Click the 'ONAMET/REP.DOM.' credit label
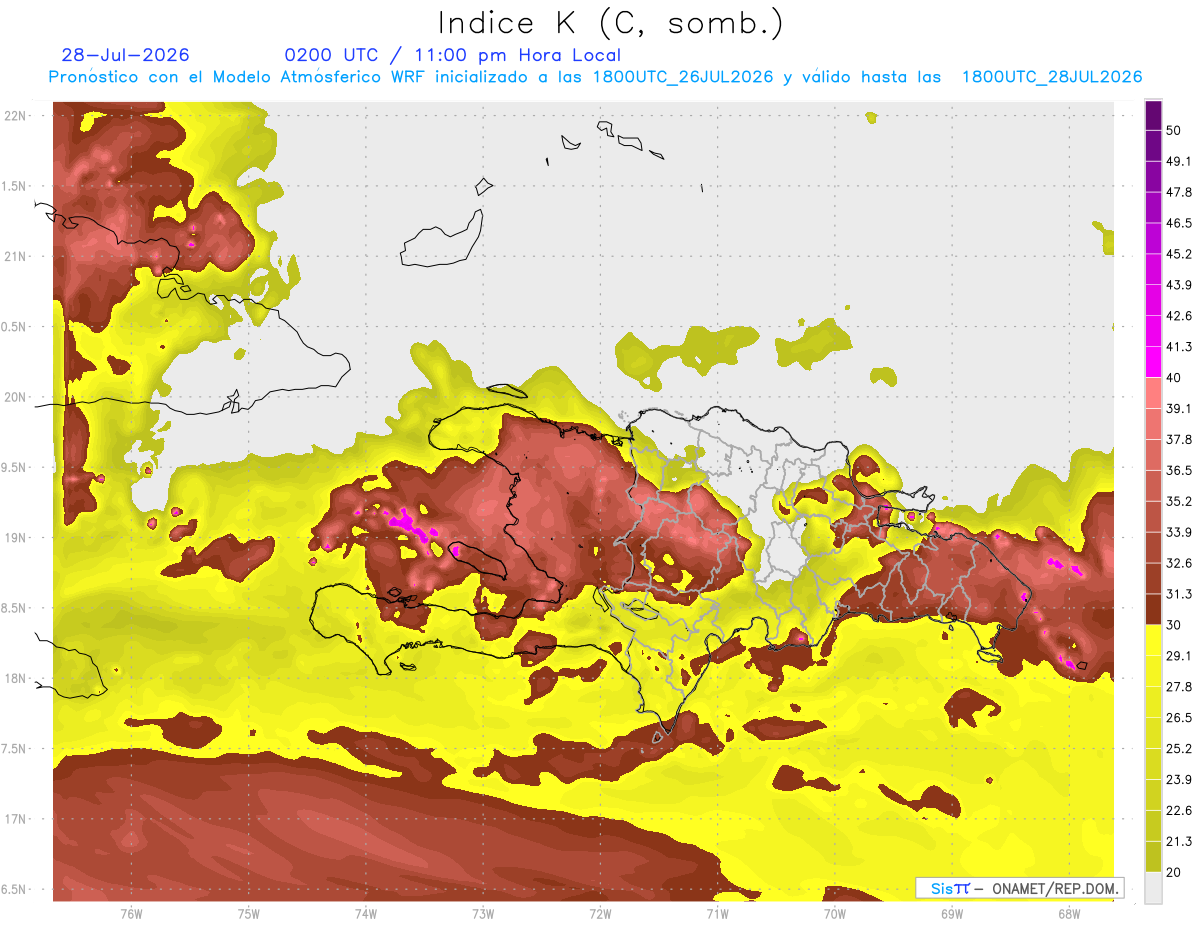Image resolution: width=1200 pixels, height=927 pixels. pyautogui.click(x=1055, y=888)
